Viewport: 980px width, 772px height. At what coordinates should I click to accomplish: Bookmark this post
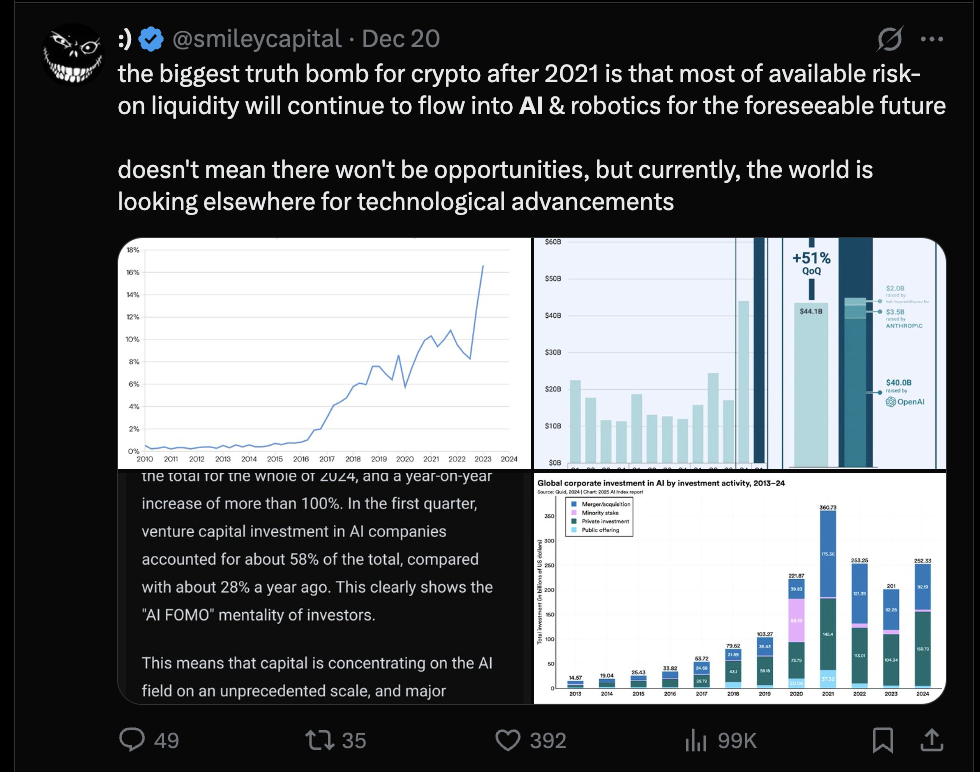882,740
